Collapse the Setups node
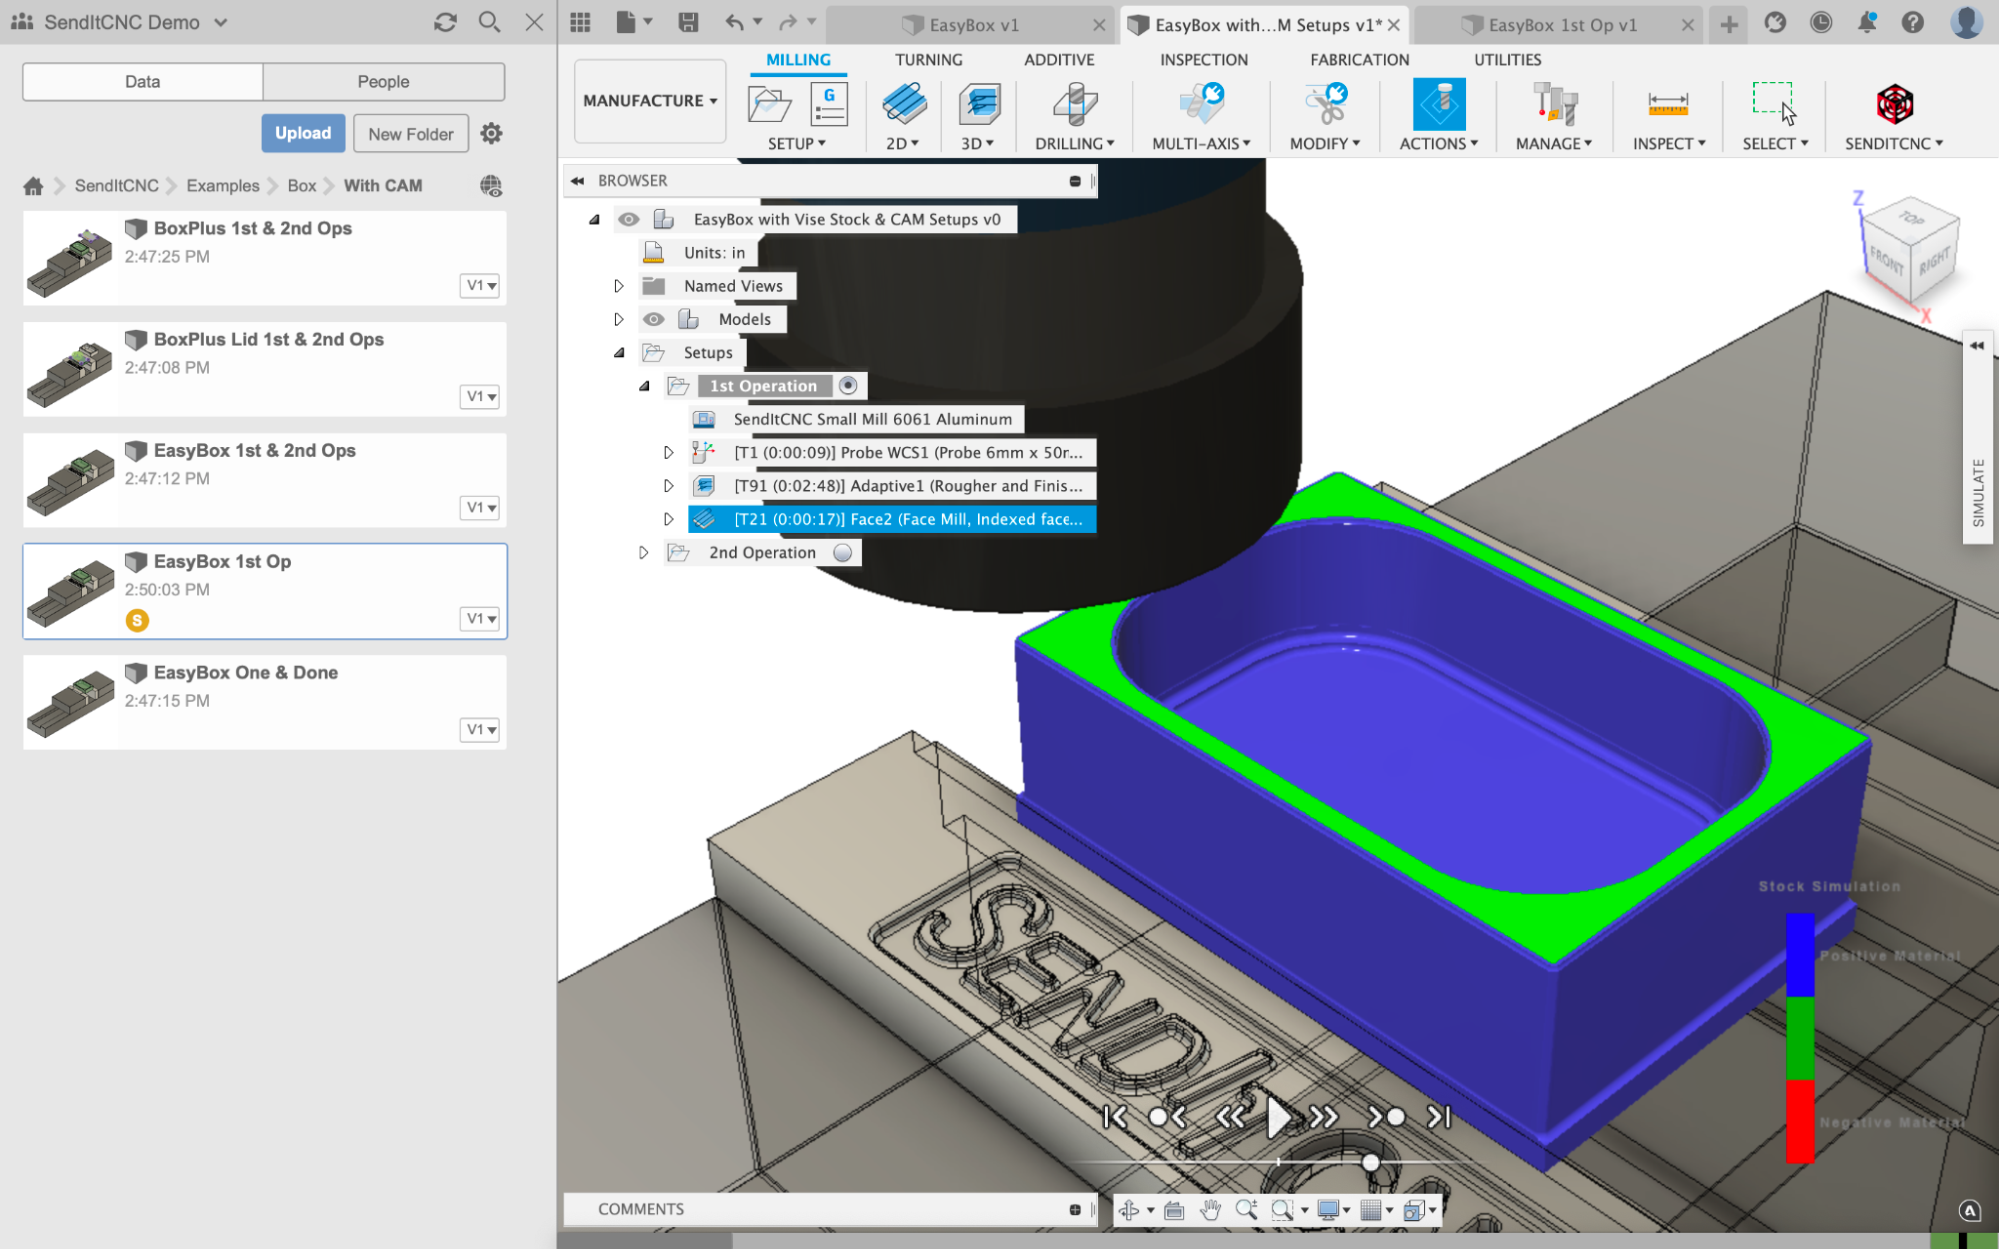1999x1250 pixels. pos(619,352)
